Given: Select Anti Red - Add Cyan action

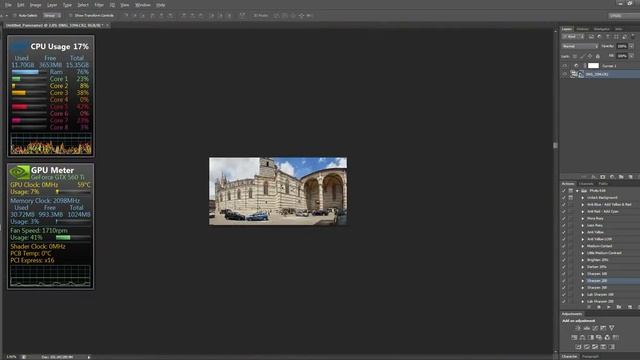Looking at the screenshot, I should pos(602,211).
